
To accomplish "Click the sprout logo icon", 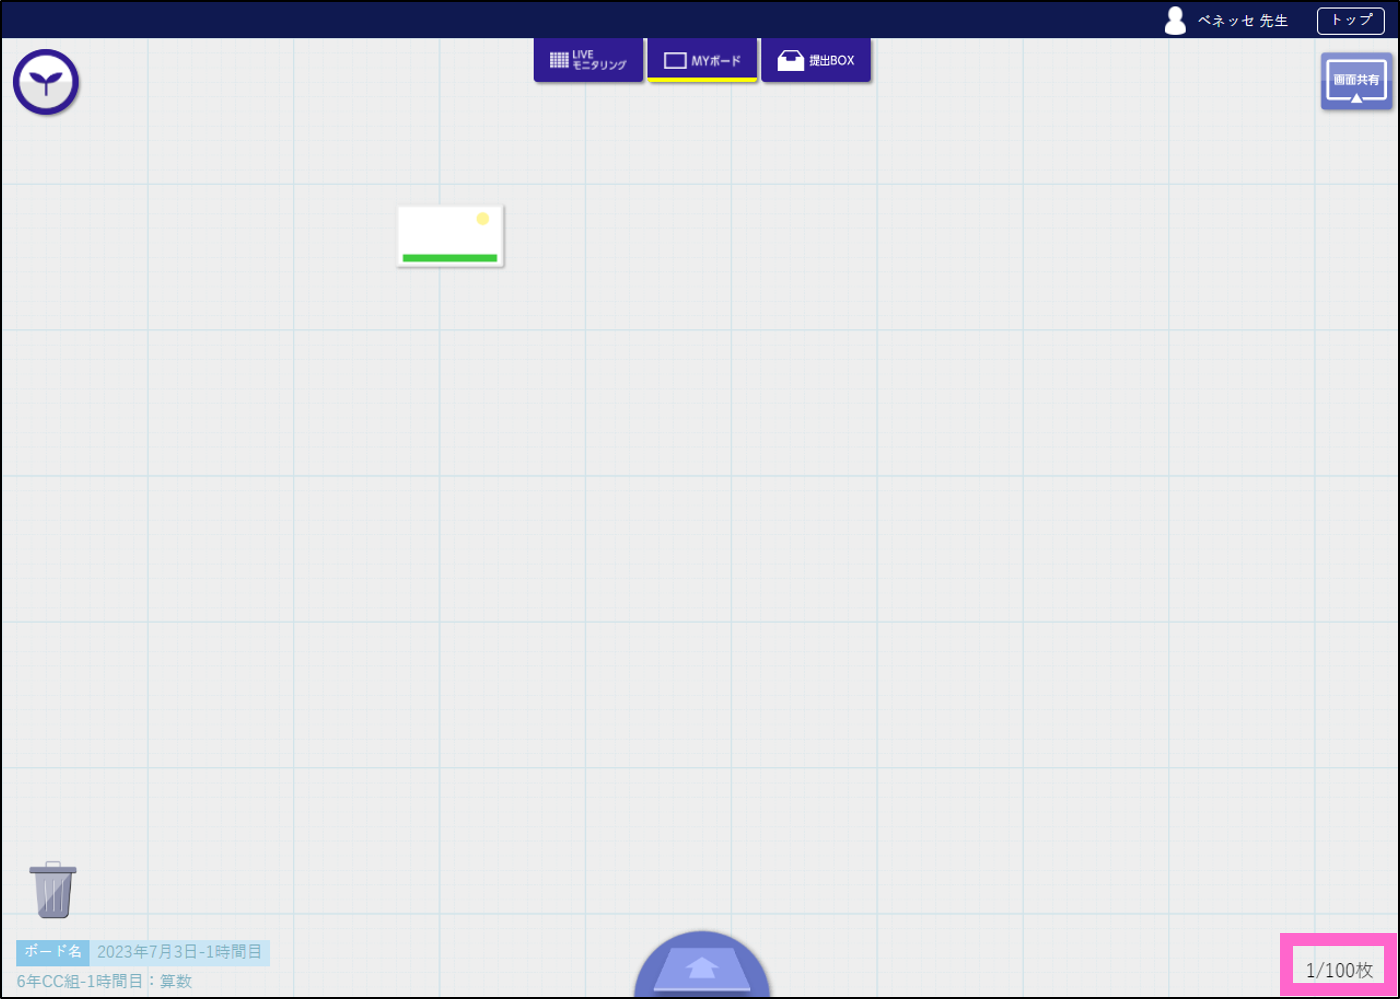I will coord(46,82).
